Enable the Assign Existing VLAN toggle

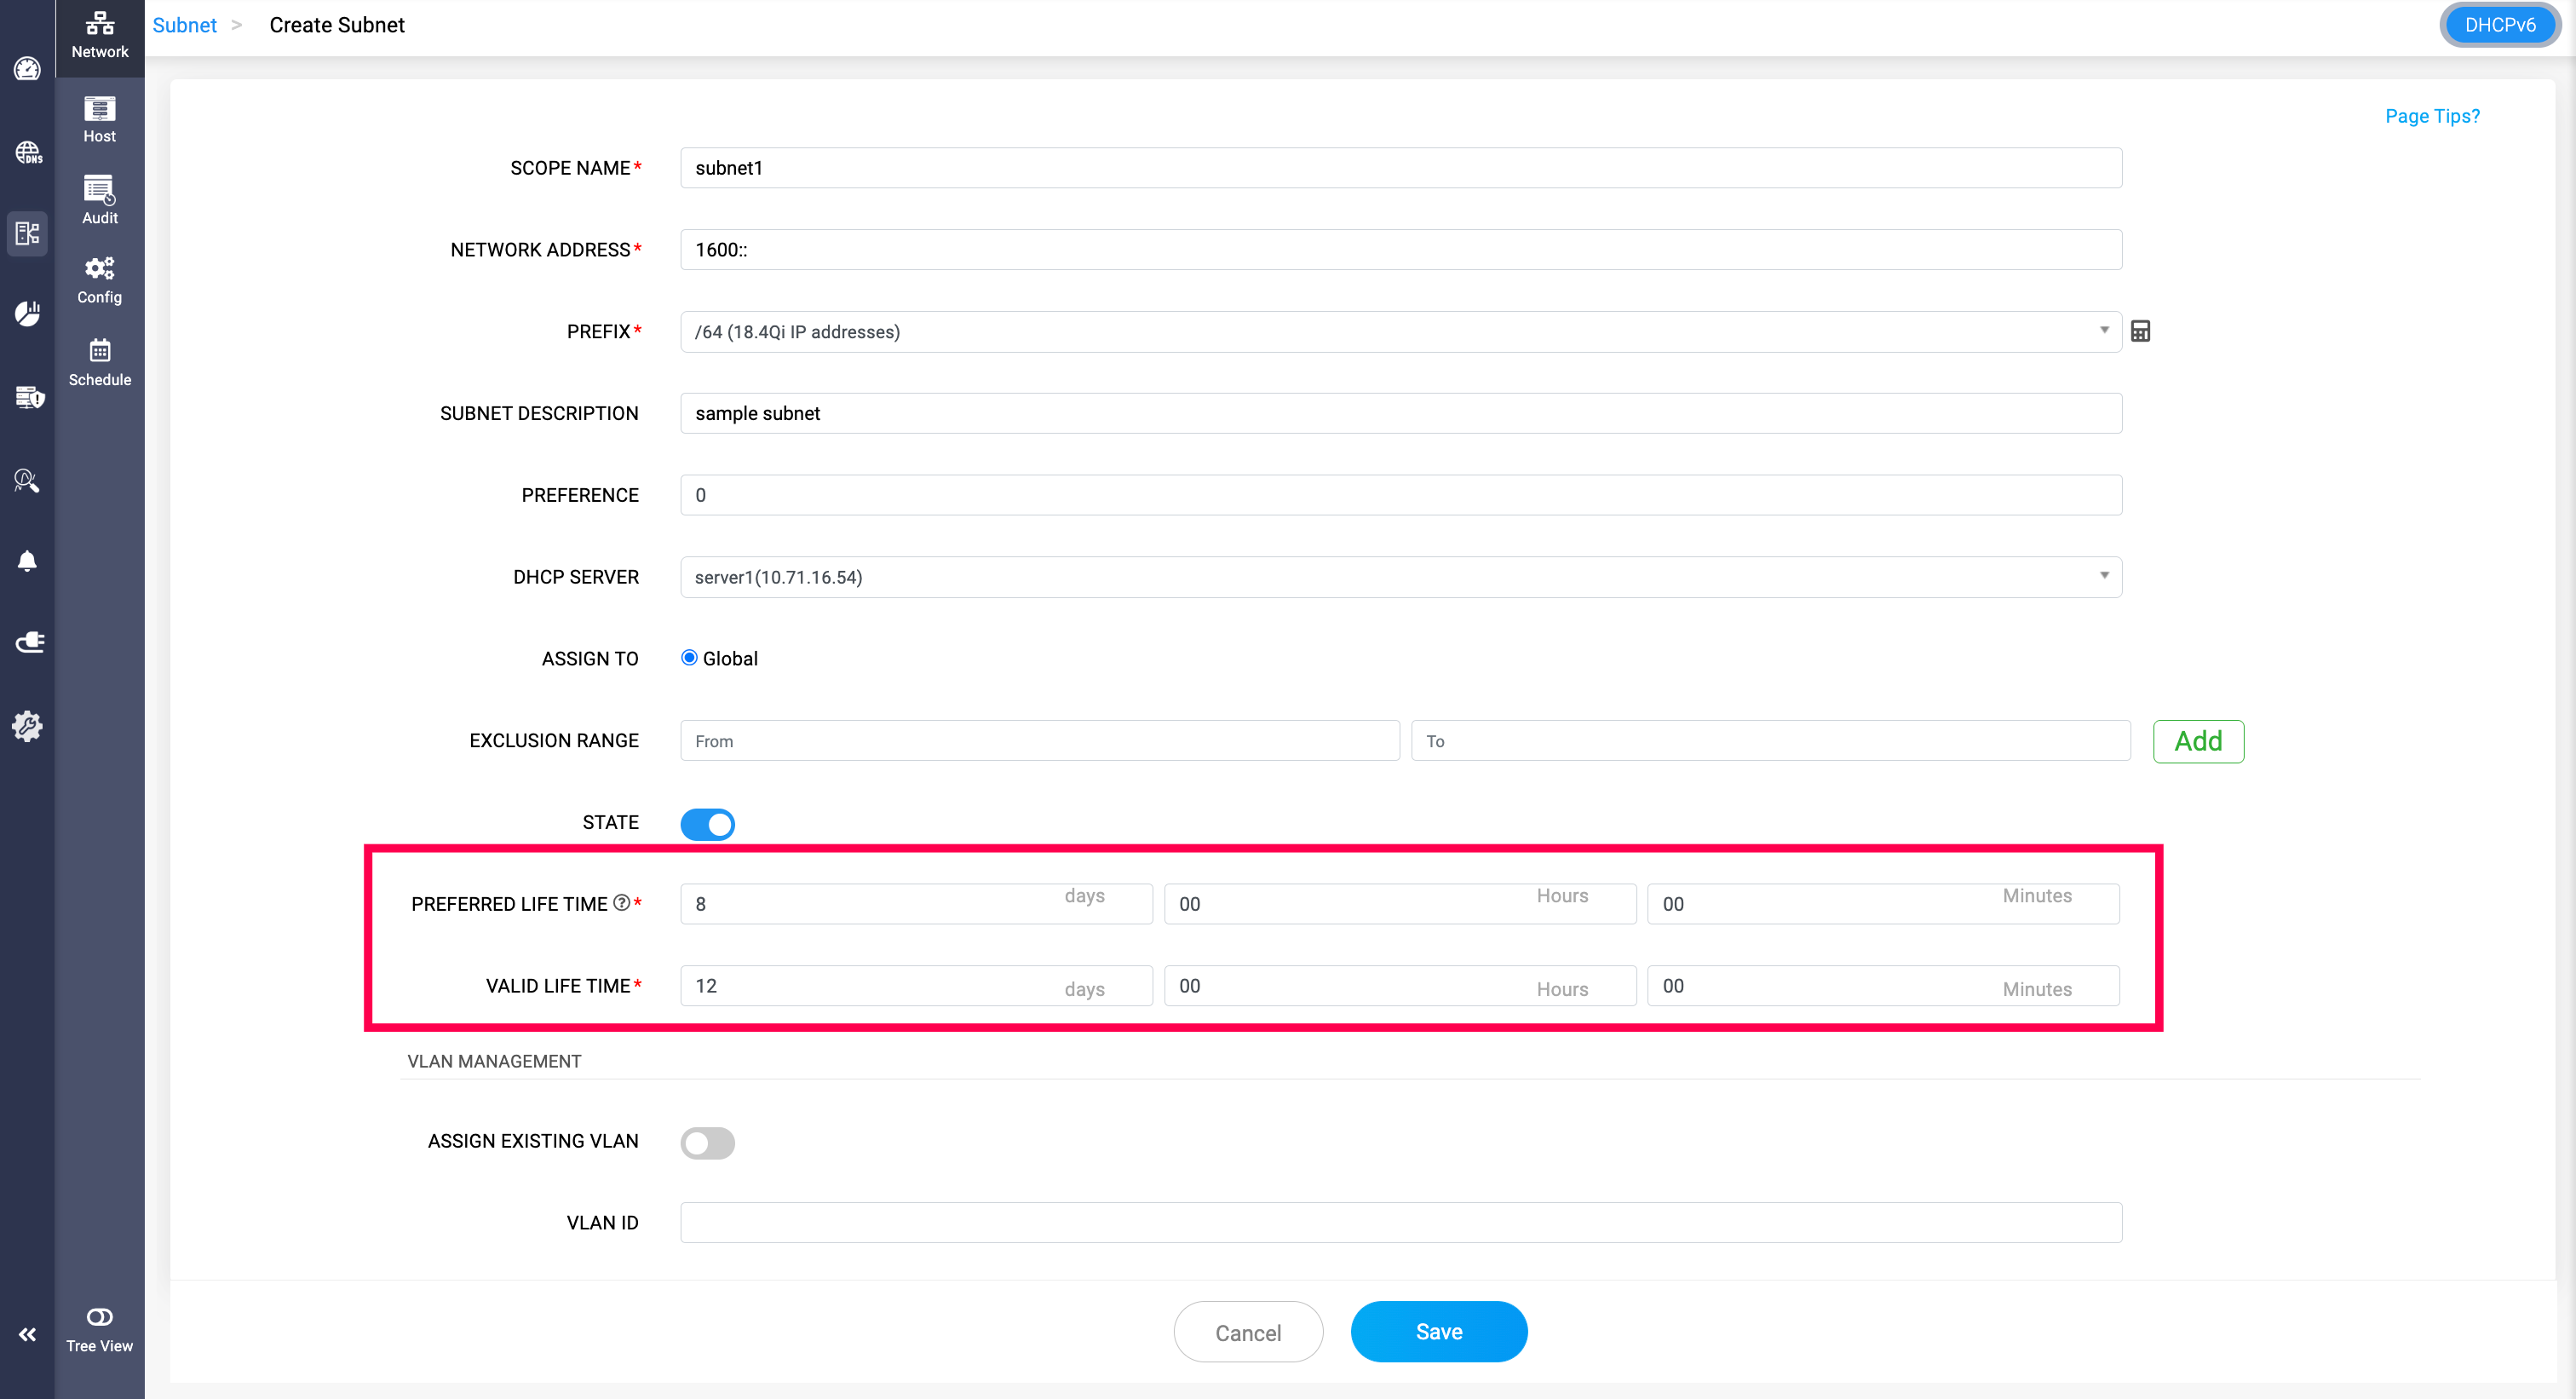(x=707, y=1142)
